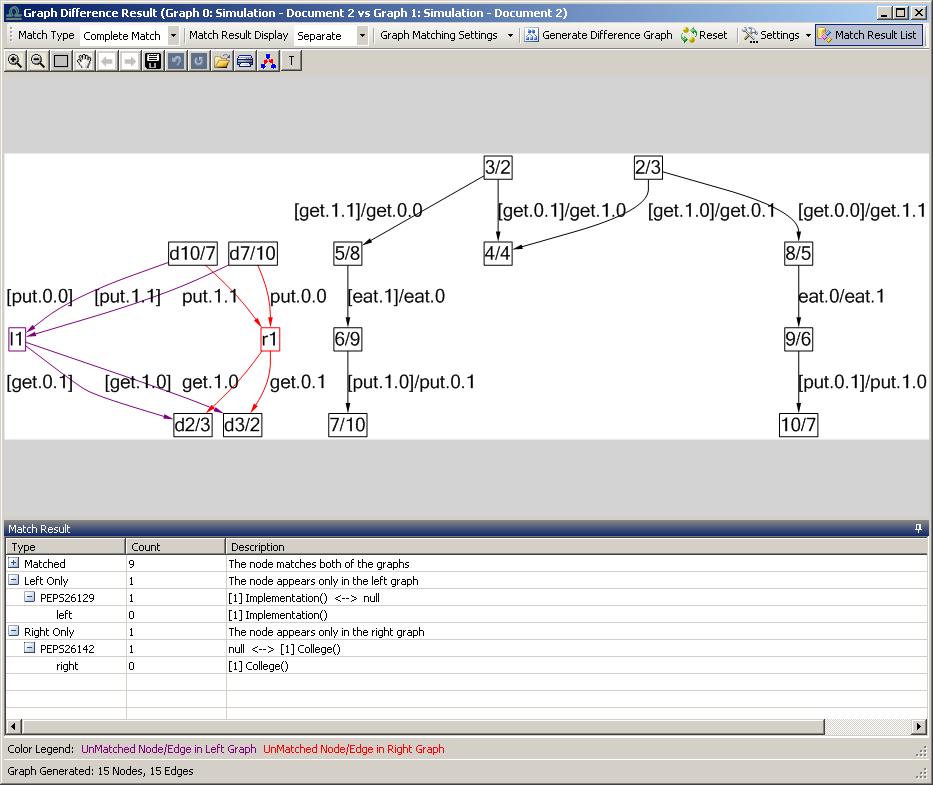
Task: Click the horizontal scrollbar right arrow
Action: (x=919, y=726)
